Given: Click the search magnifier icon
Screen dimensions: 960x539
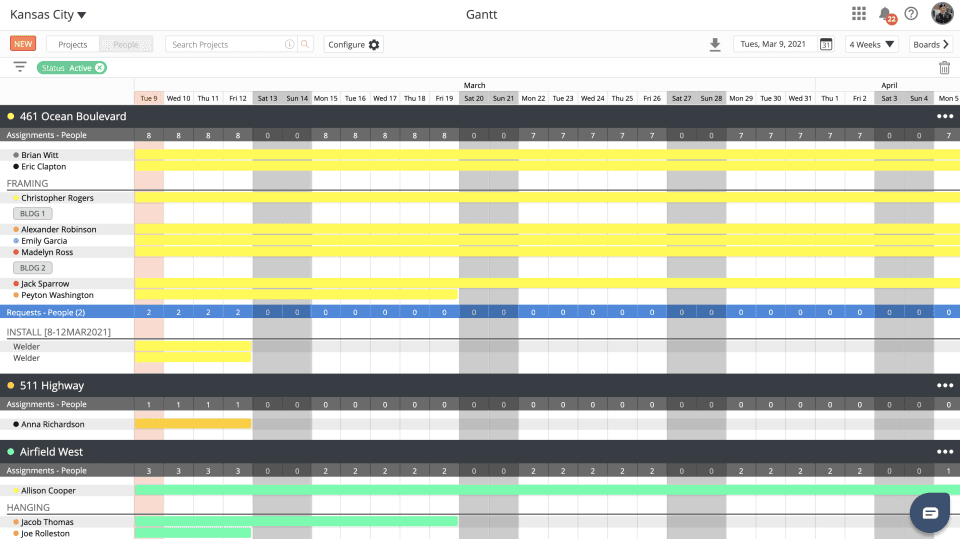Looking at the screenshot, I should point(305,45).
